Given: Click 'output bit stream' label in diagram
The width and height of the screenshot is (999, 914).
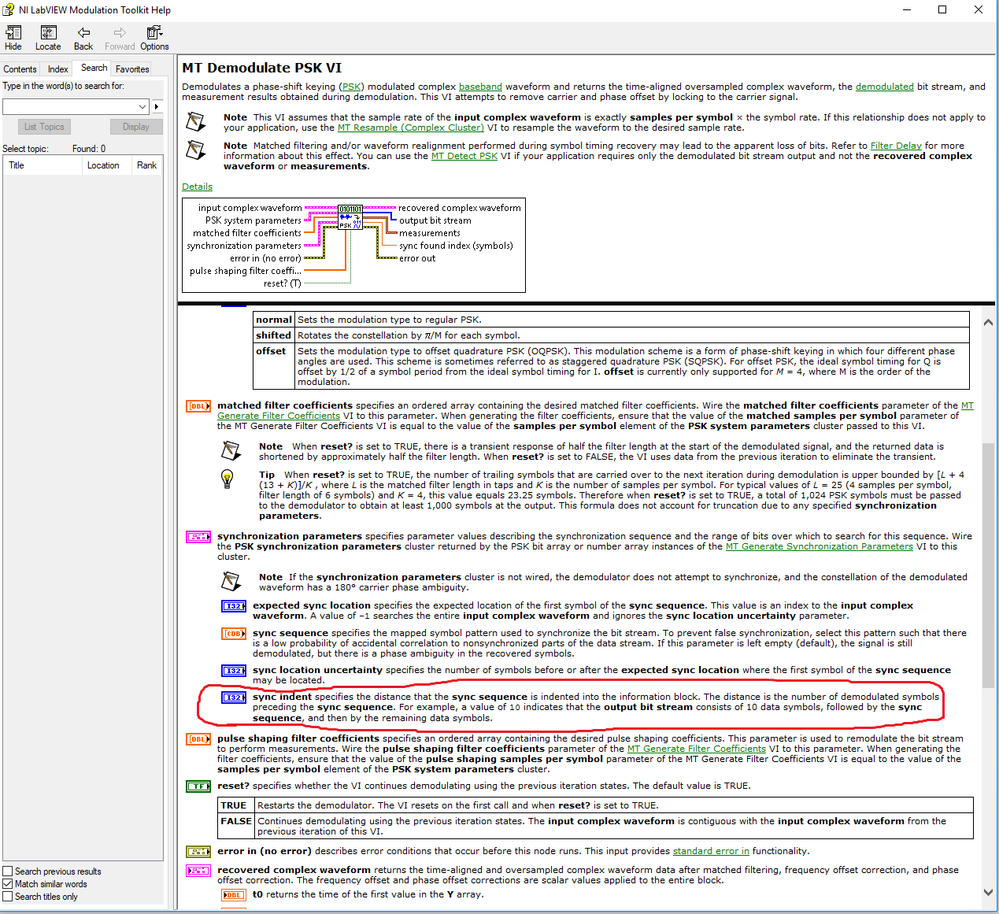Looking at the screenshot, I should point(435,220).
